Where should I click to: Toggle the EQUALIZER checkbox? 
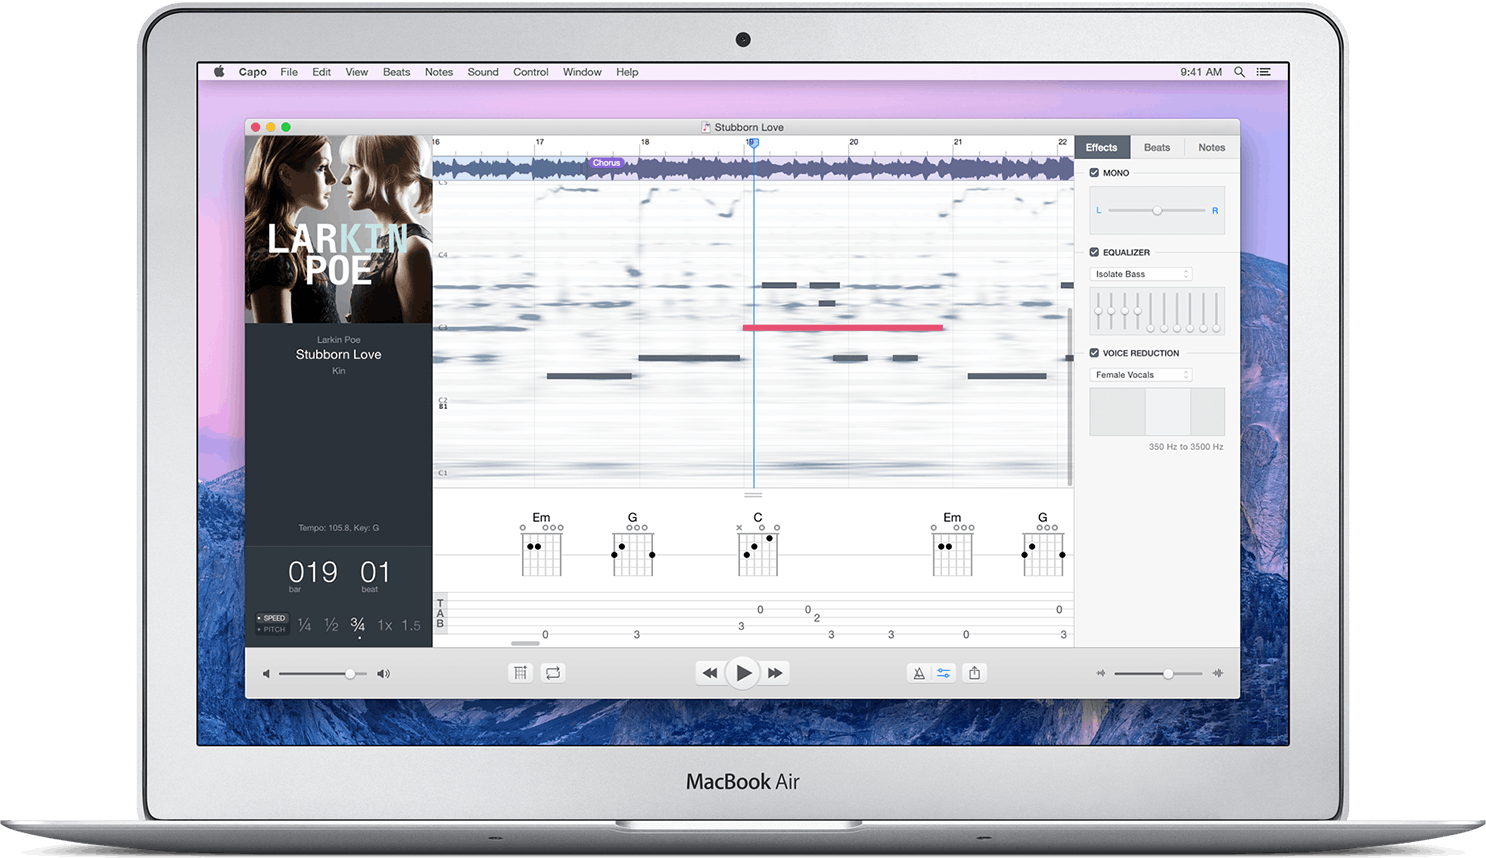[1094, 252]
